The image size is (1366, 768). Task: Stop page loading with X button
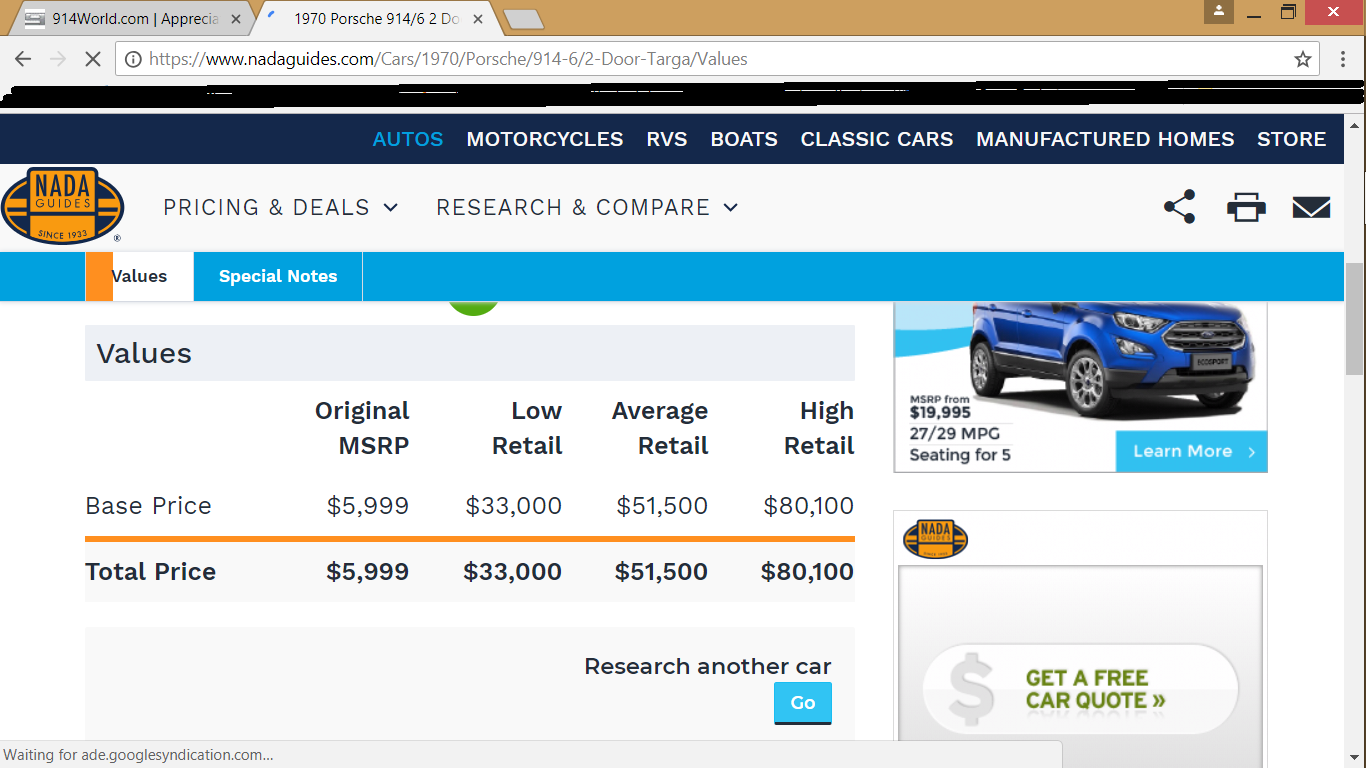point(92,59)
